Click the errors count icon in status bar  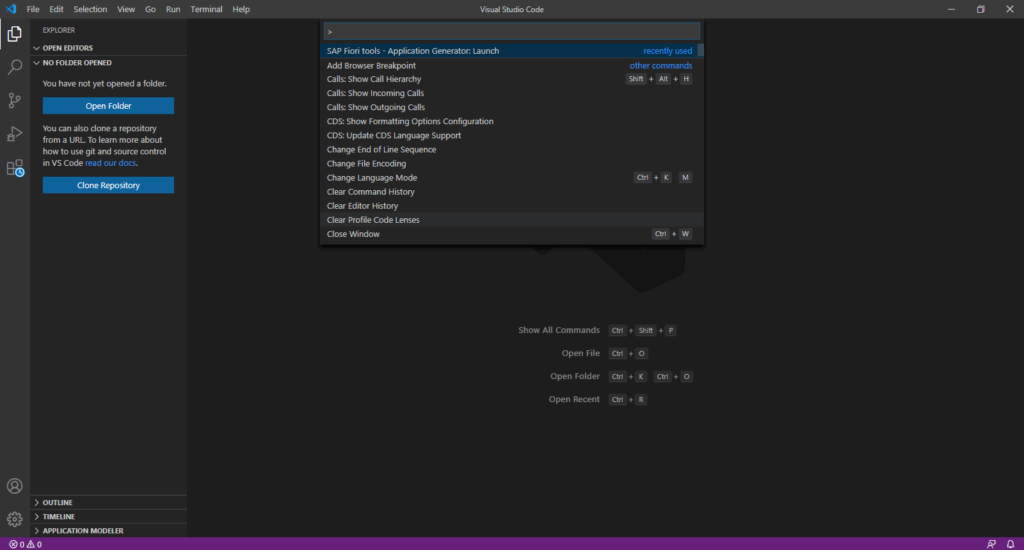pyautogui.click(x=17, y=544)
